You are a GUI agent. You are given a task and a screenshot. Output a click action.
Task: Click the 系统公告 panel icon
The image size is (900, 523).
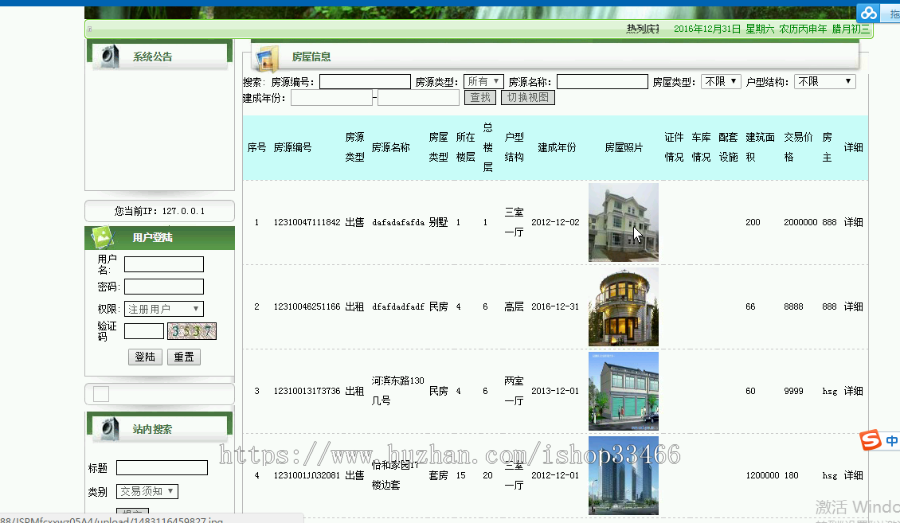tap(109, 57)
